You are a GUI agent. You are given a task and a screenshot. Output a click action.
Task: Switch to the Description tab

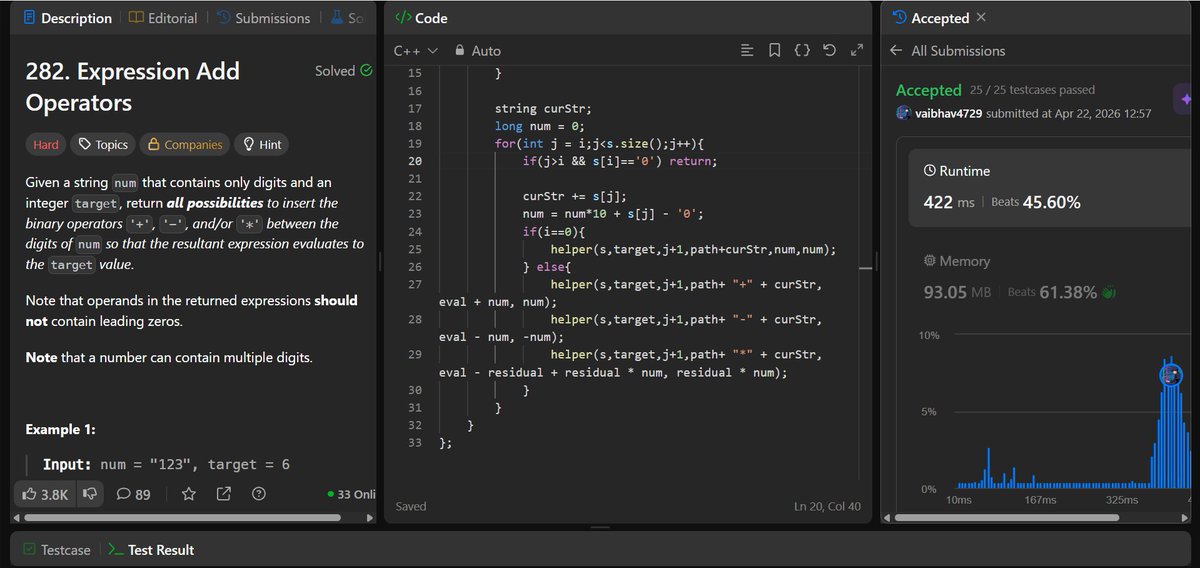[x=68, y=18]
